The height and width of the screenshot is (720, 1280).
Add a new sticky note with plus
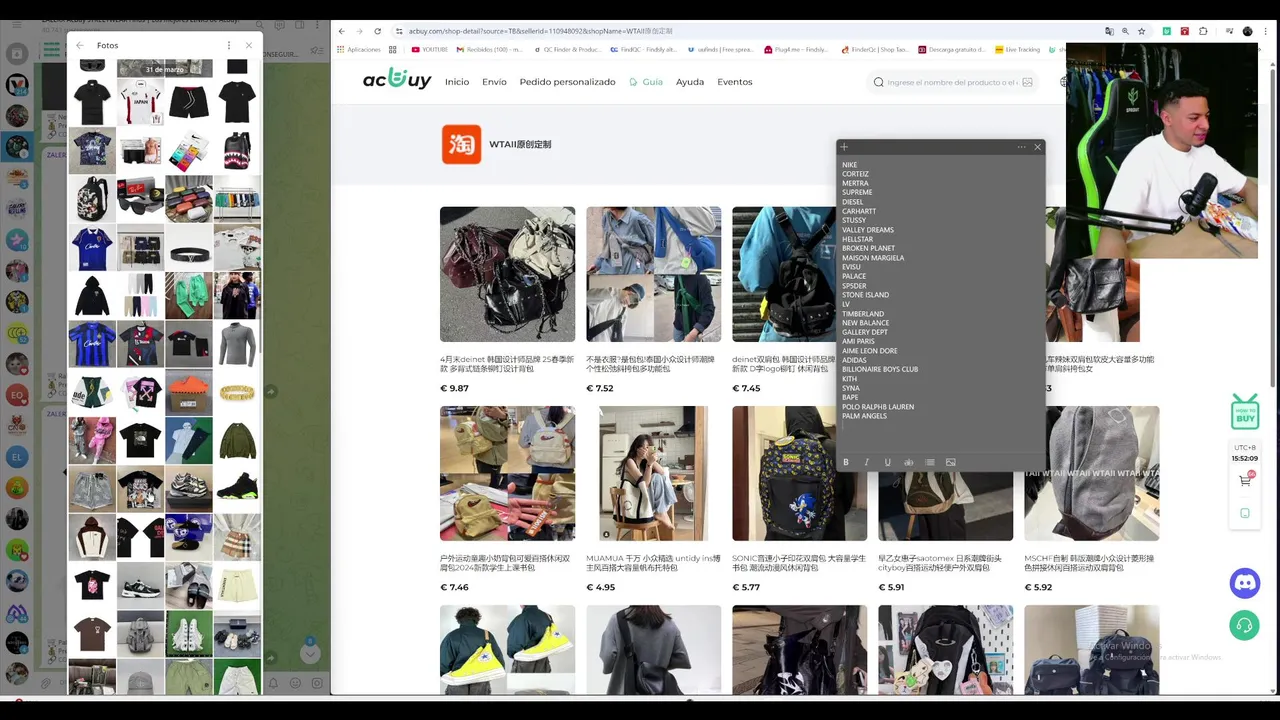coord(844,147)
